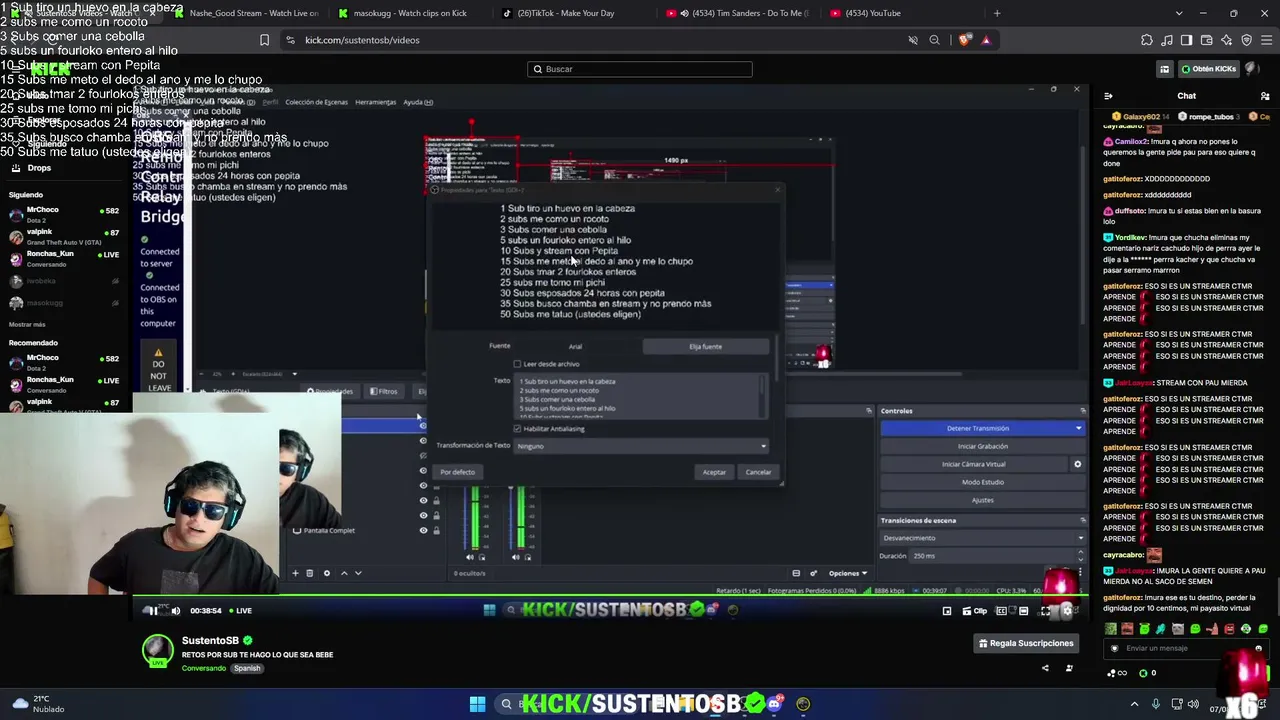This screenshot has height=720, width=1280.
Task: Open virtual camera gear settings in OBS
Action: 1077,464
